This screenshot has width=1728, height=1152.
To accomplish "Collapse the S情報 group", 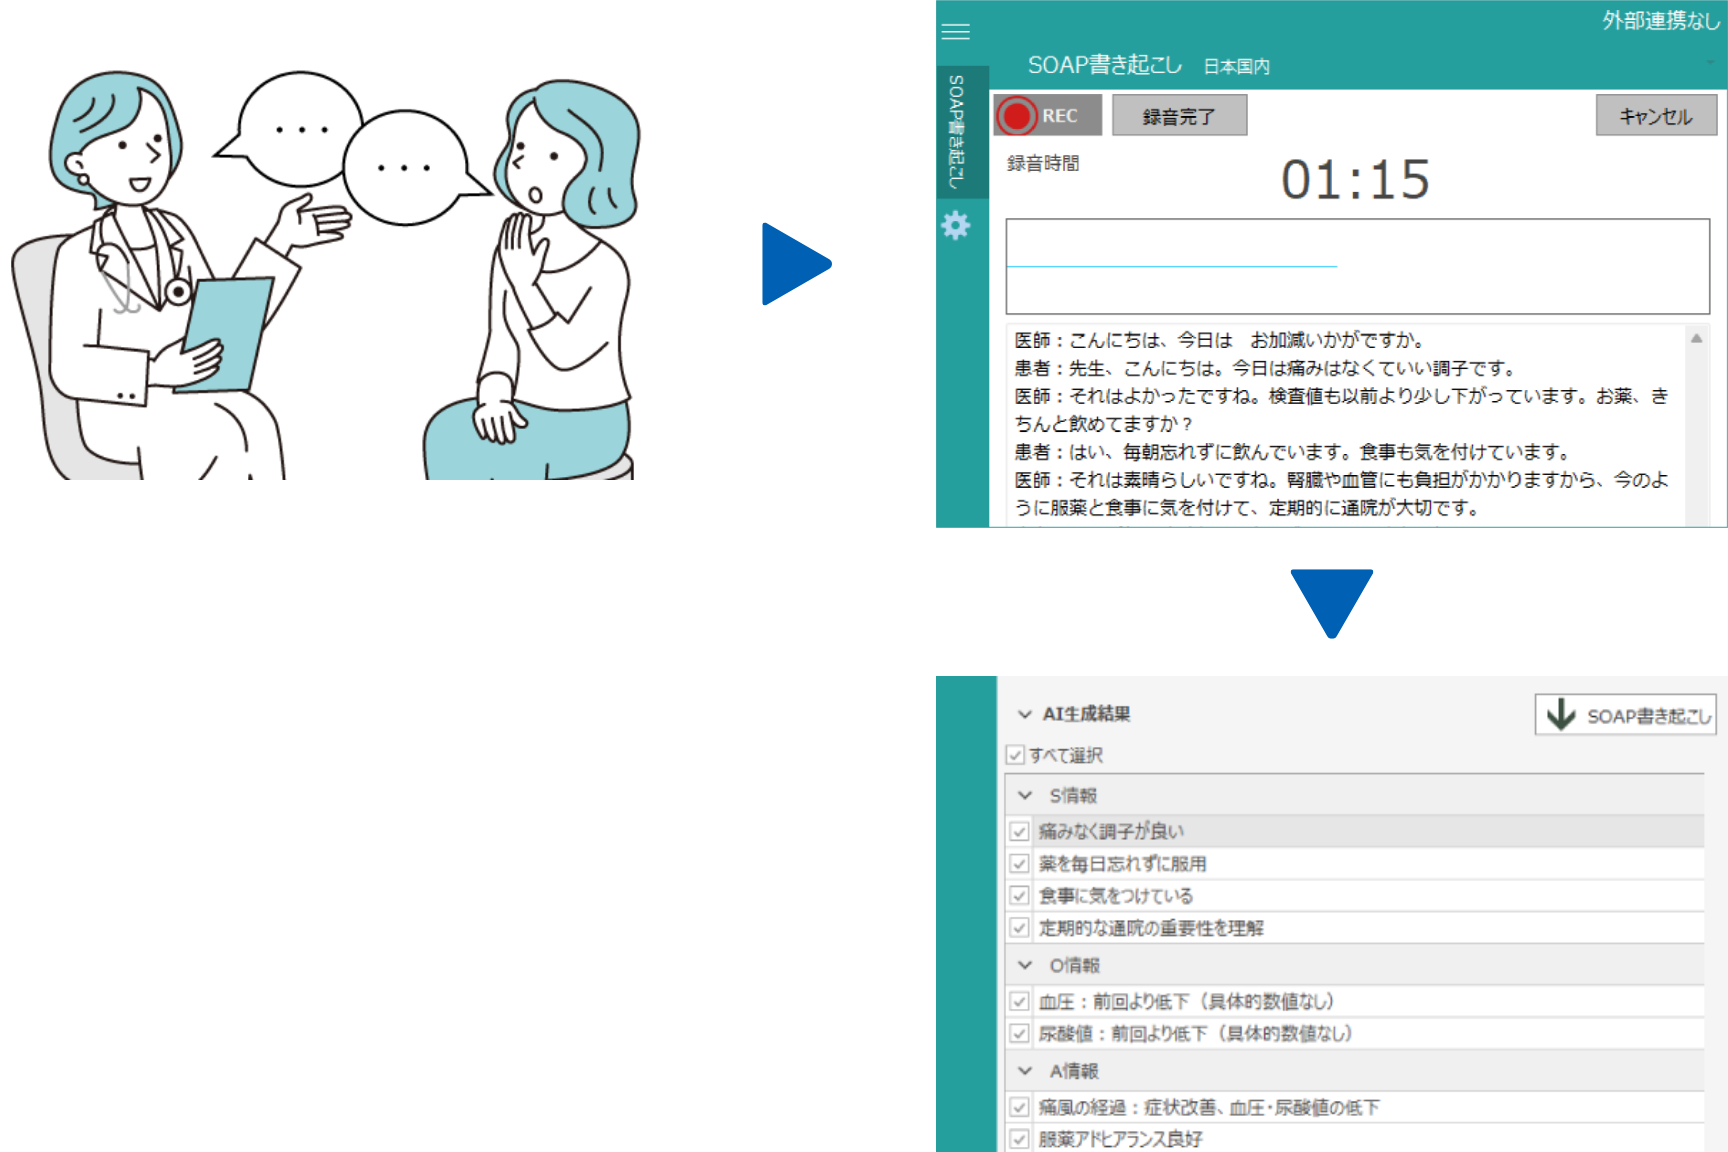I will point(1025,796).
